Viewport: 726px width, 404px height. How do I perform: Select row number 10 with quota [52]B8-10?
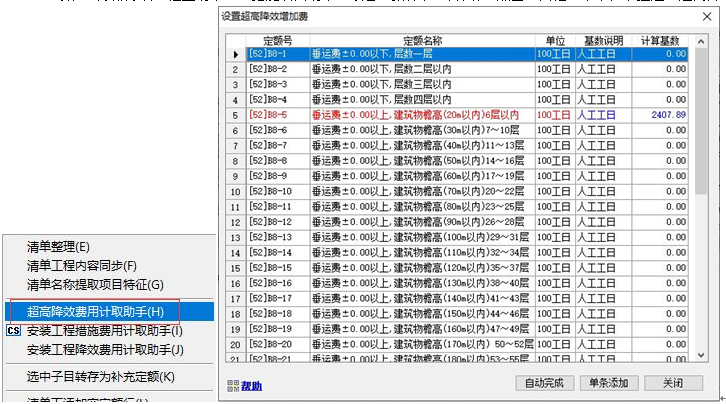(421, 191)
